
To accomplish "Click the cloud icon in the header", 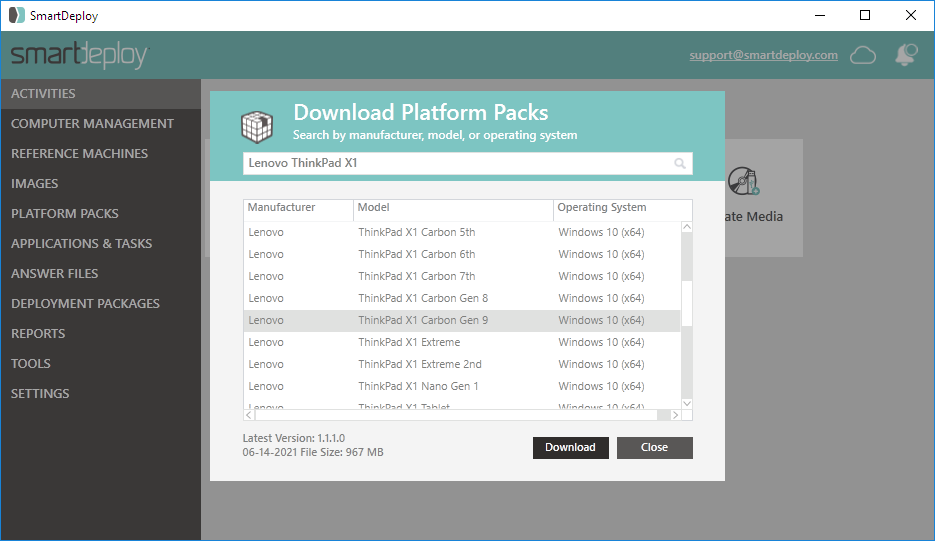I will (863, 55).
